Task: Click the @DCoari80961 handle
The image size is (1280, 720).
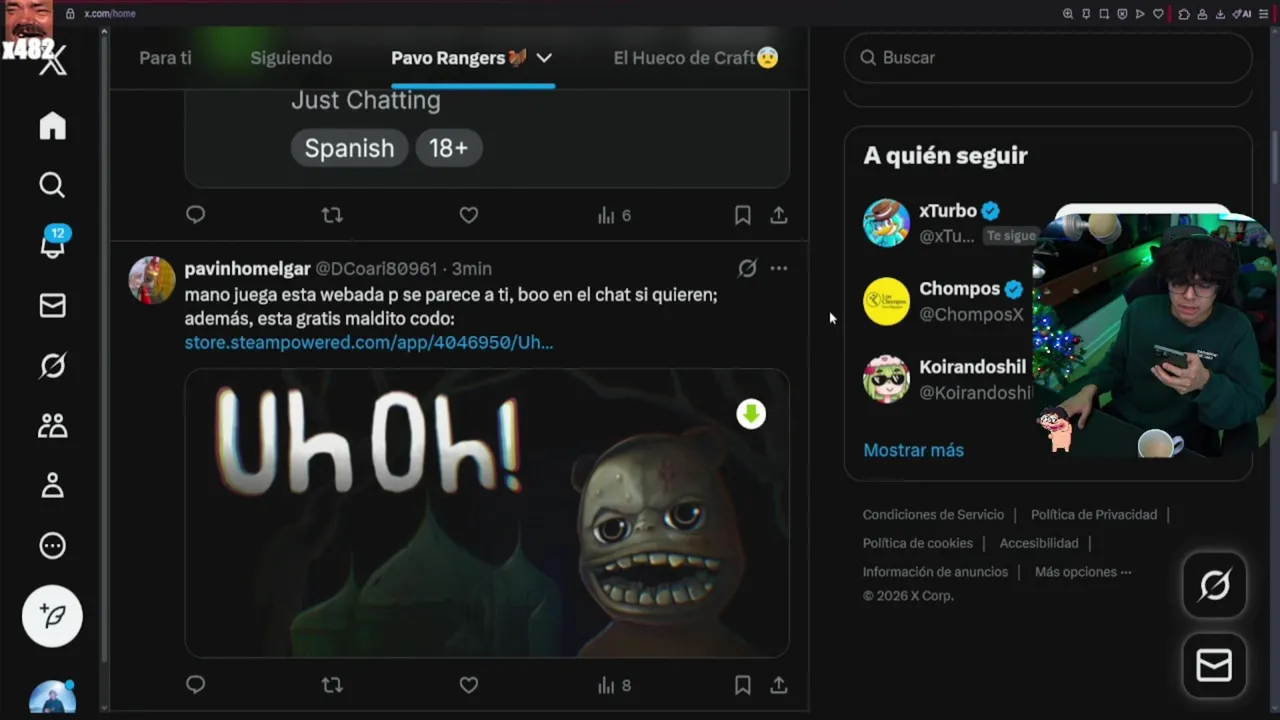Action: pos(376,268)
